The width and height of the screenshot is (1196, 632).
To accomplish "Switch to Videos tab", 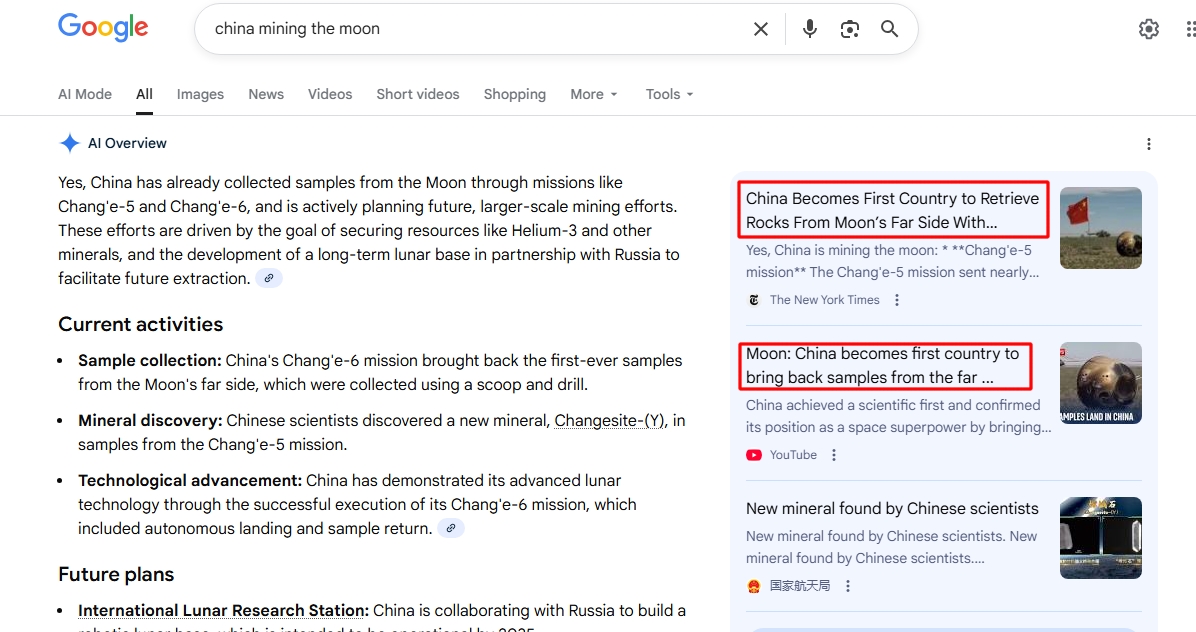I will tap(330, 95).
